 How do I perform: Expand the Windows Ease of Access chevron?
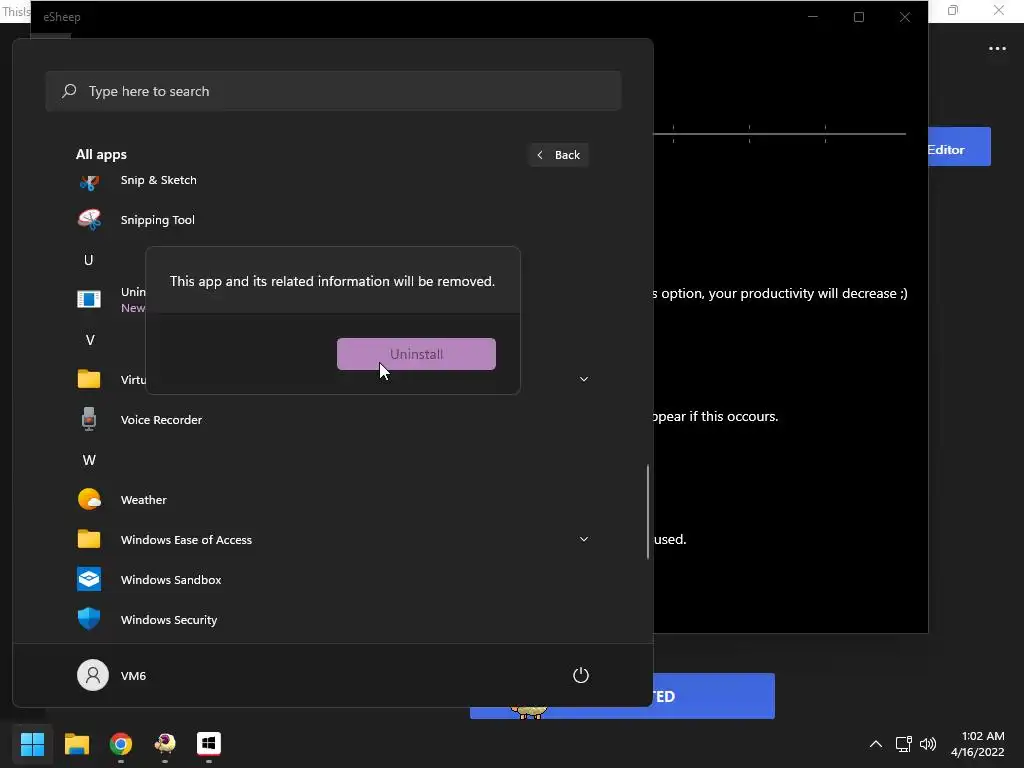tap(584, 539)
